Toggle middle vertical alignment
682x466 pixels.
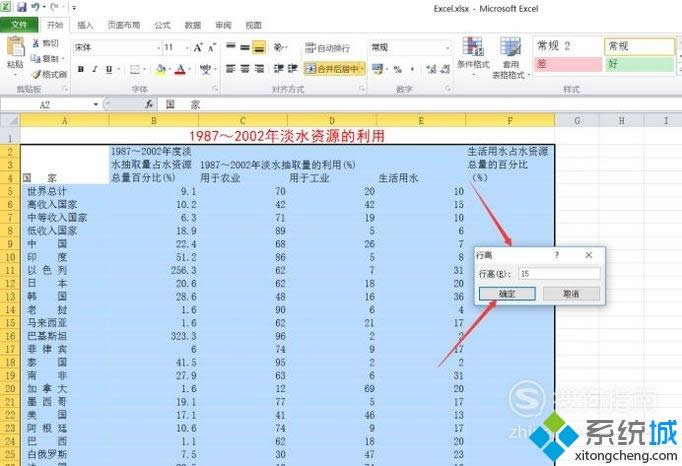coord(245,47)
